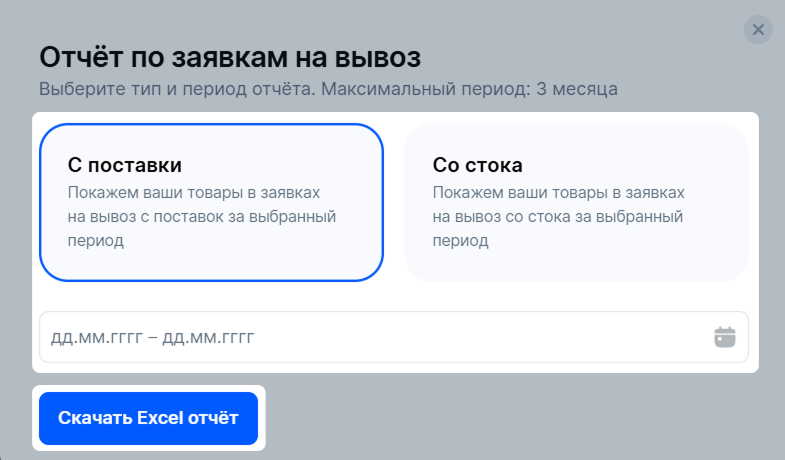
Task: Open the calendar date picker icon
Action: (x=724, y=337)
